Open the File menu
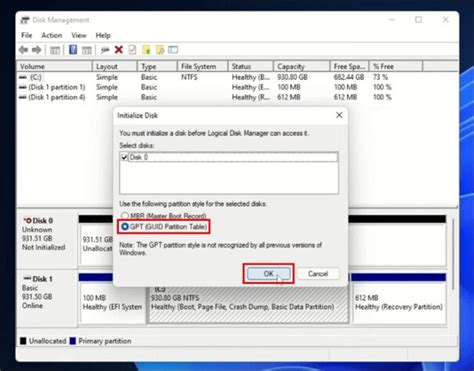 27,35
